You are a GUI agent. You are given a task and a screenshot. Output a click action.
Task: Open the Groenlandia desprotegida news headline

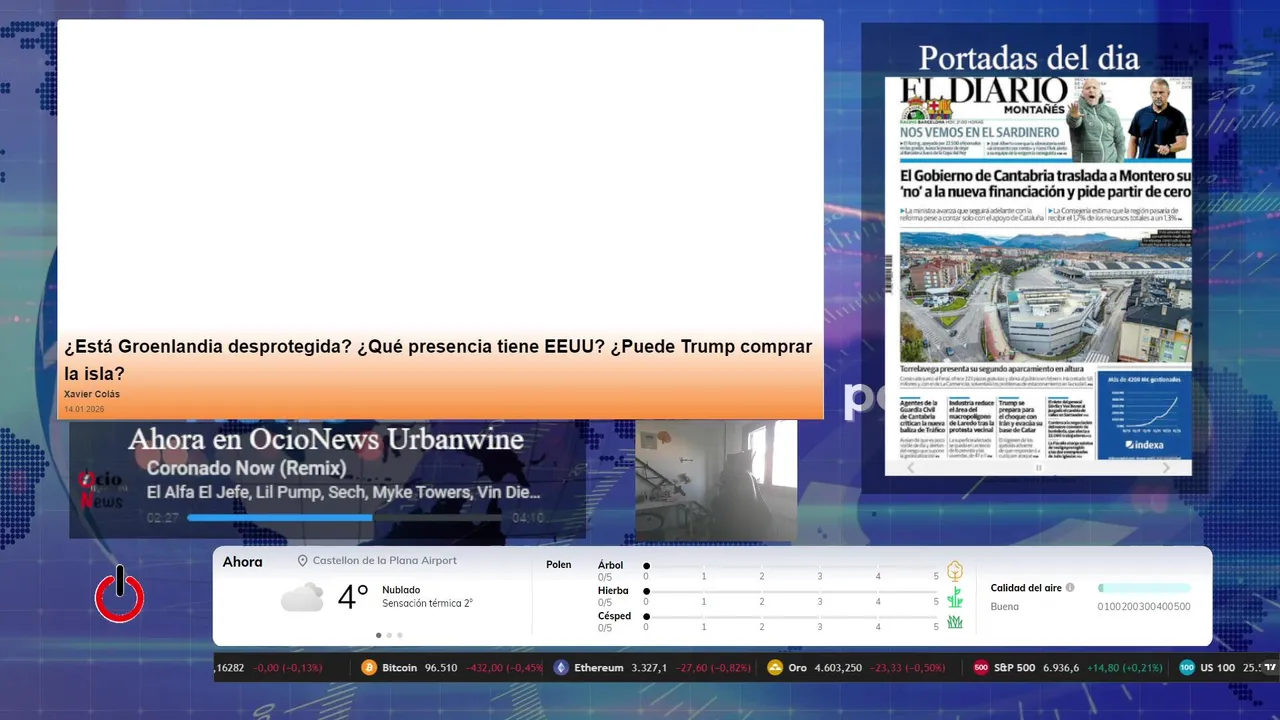click(438, 360)
